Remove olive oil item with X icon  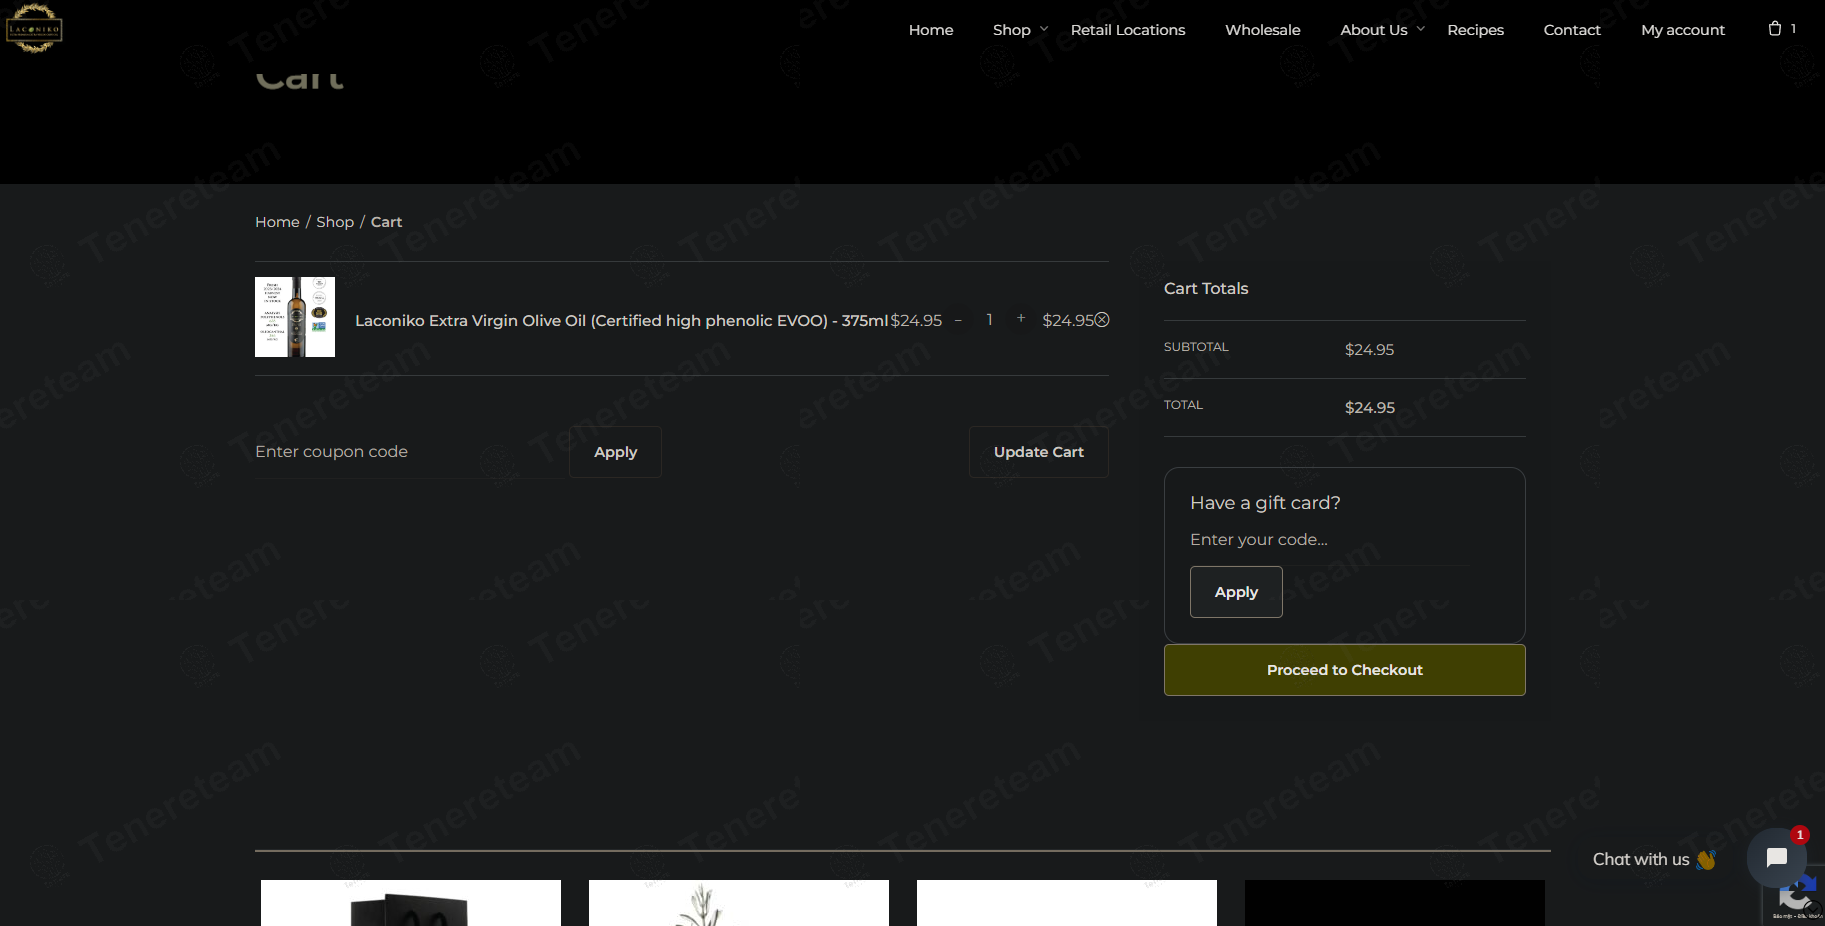click(1102, 320)
